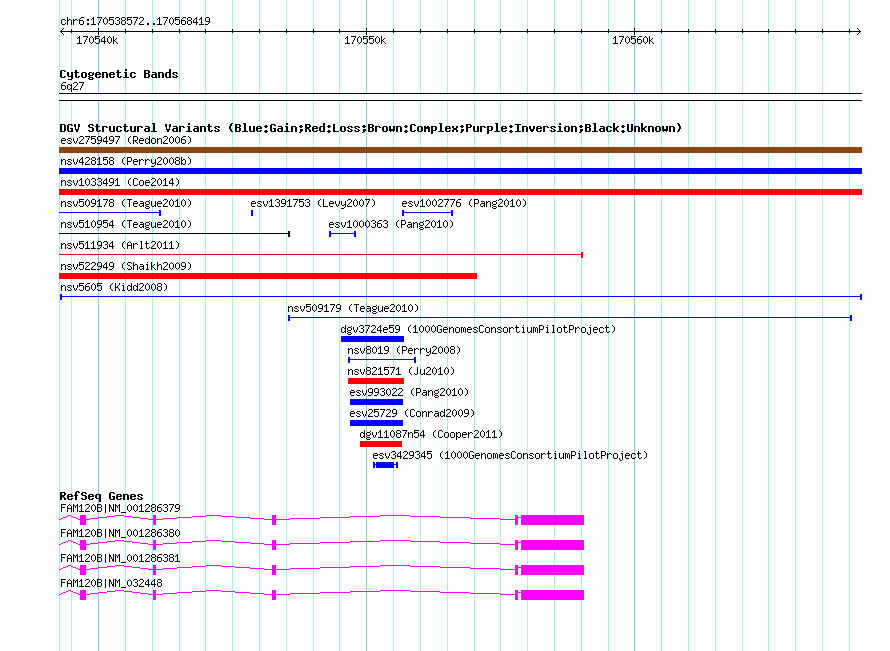Click the FAM120B|NM_001286381 gene label

(120, 558)
